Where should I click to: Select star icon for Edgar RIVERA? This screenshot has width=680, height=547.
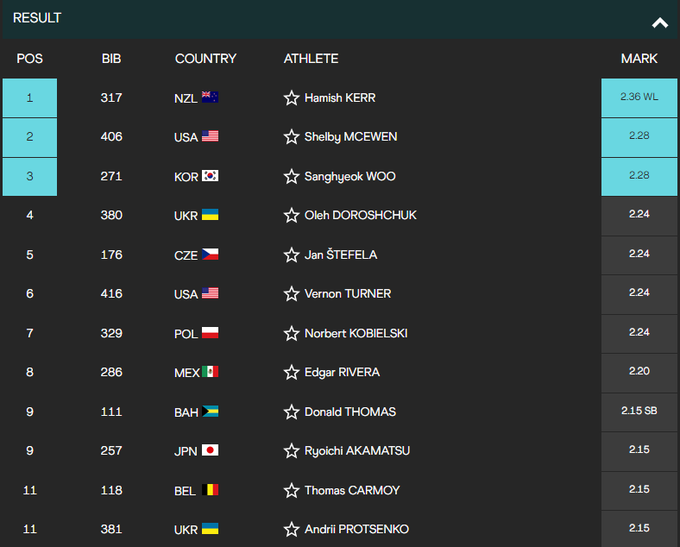[292, 372]
